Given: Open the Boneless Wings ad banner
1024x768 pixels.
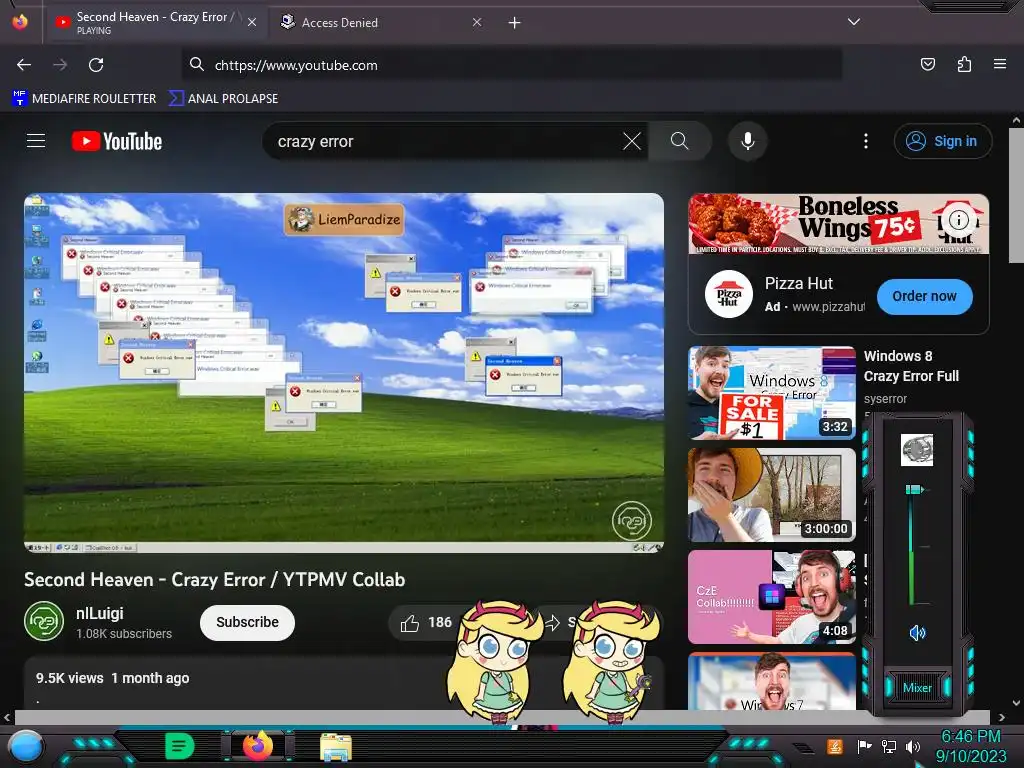Looking at the screenshot, I should [839, 223].
